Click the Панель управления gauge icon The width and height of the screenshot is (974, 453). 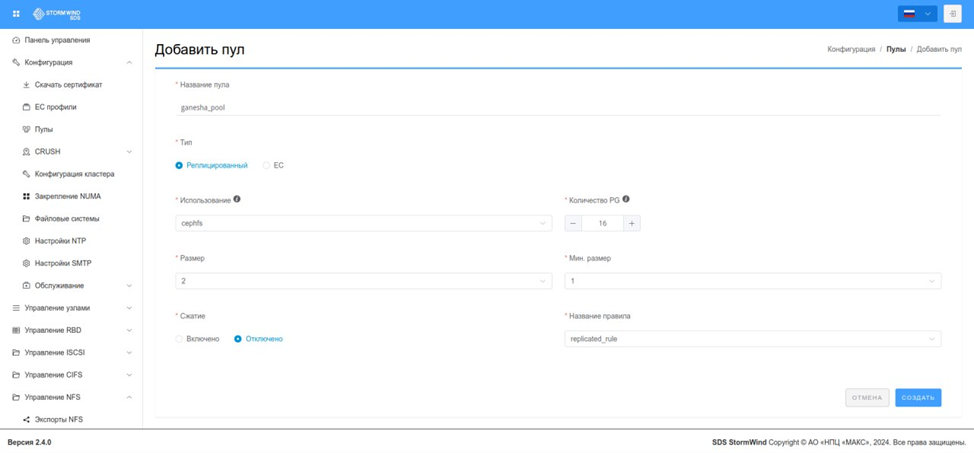[16, 40]
